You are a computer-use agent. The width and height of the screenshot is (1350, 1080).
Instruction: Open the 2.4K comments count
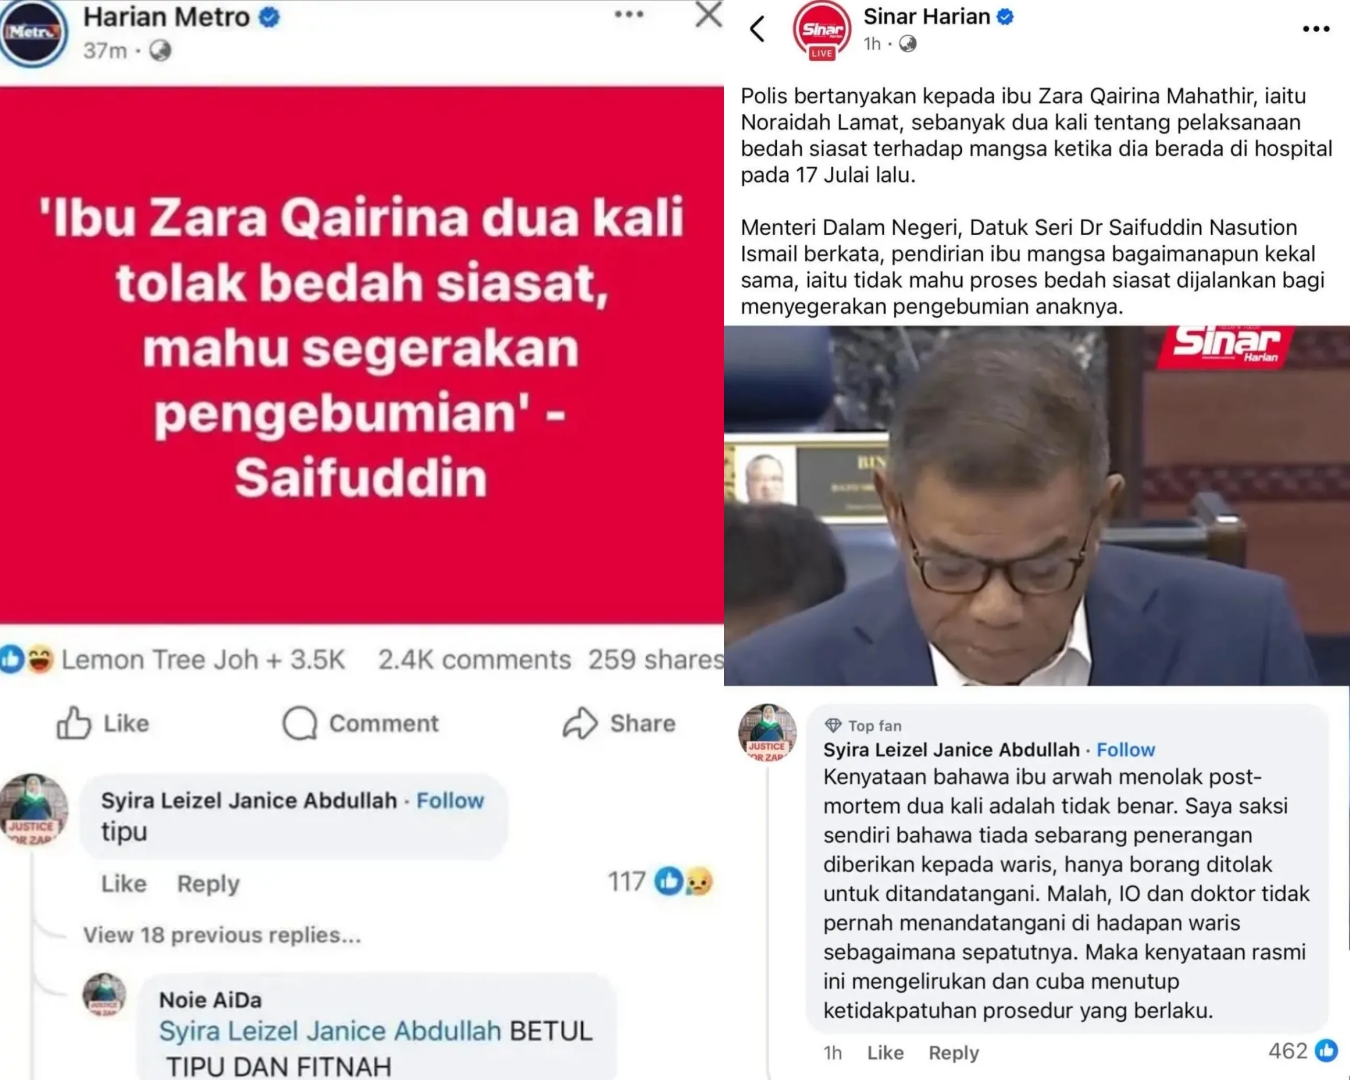click(x=474, y=660)
